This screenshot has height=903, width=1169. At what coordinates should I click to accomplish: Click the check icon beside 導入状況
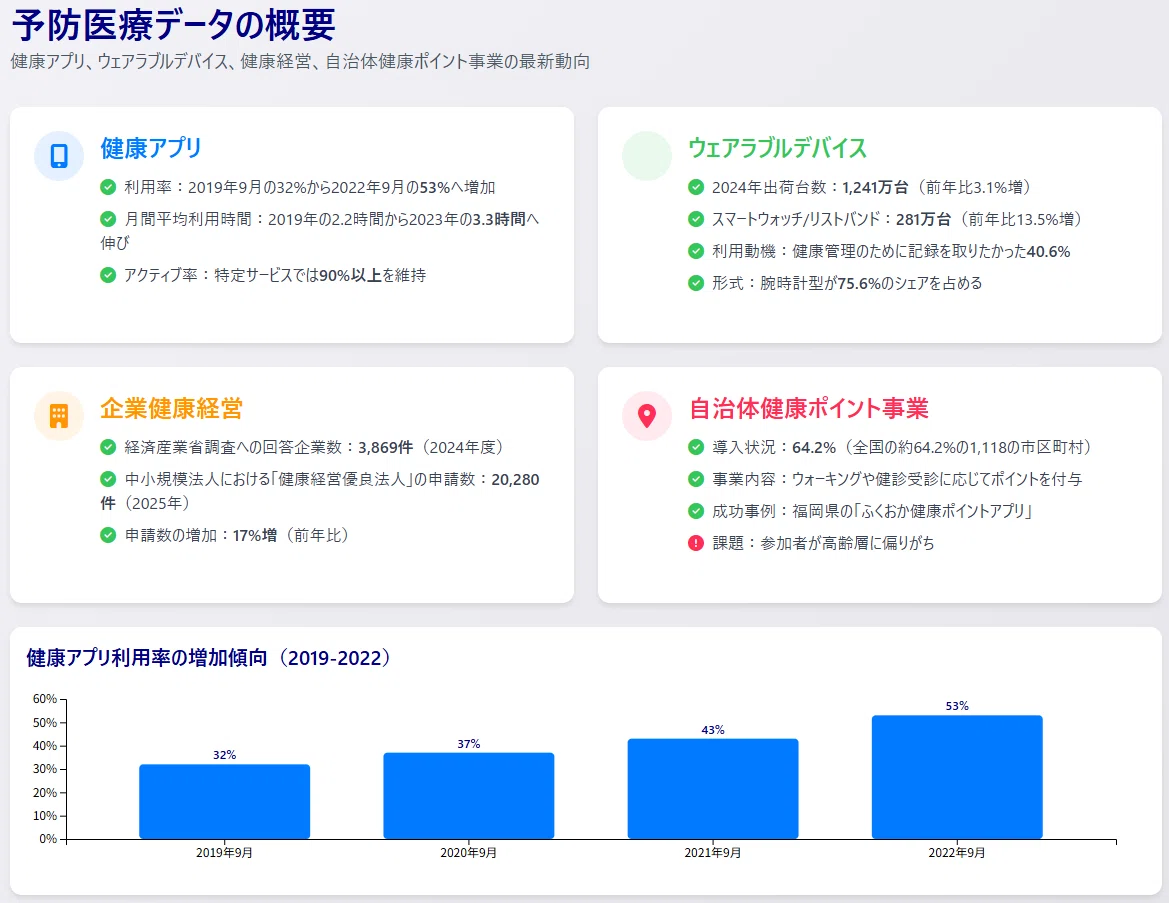pyautogui.click(x=696, y=447)
